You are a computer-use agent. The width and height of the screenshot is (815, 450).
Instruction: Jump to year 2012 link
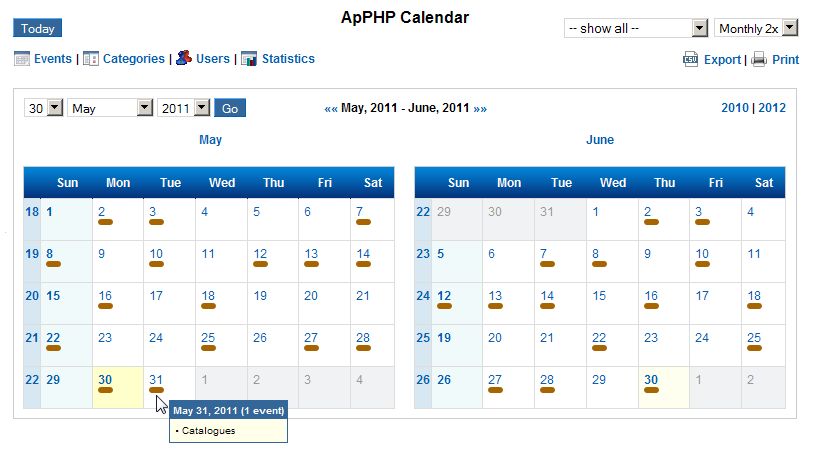(772, 108)
